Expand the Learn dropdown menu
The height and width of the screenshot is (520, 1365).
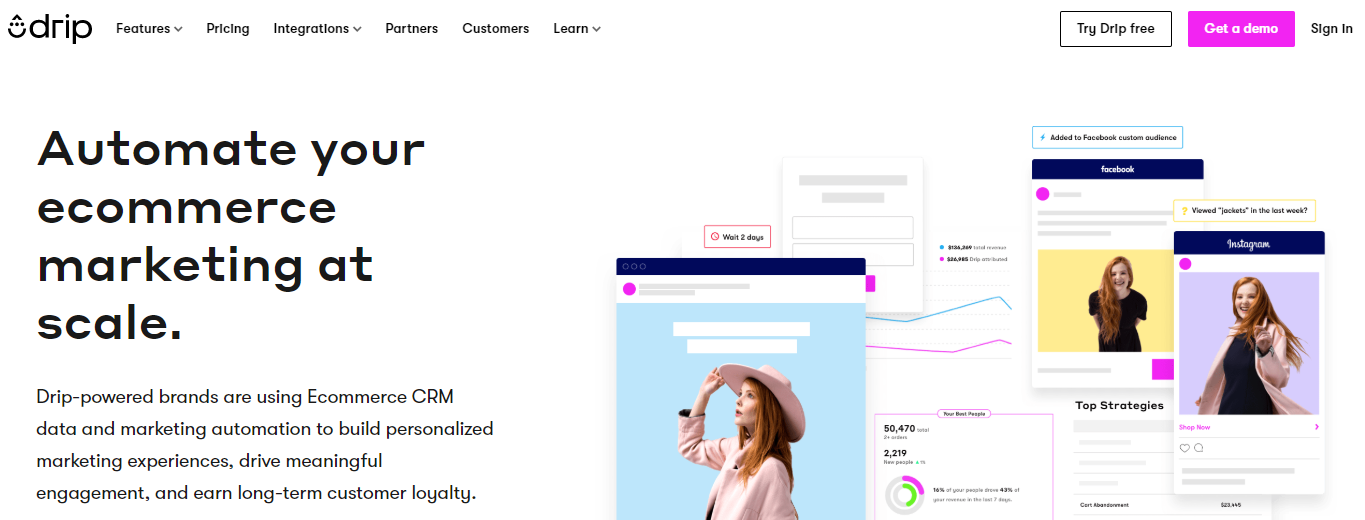577,29
